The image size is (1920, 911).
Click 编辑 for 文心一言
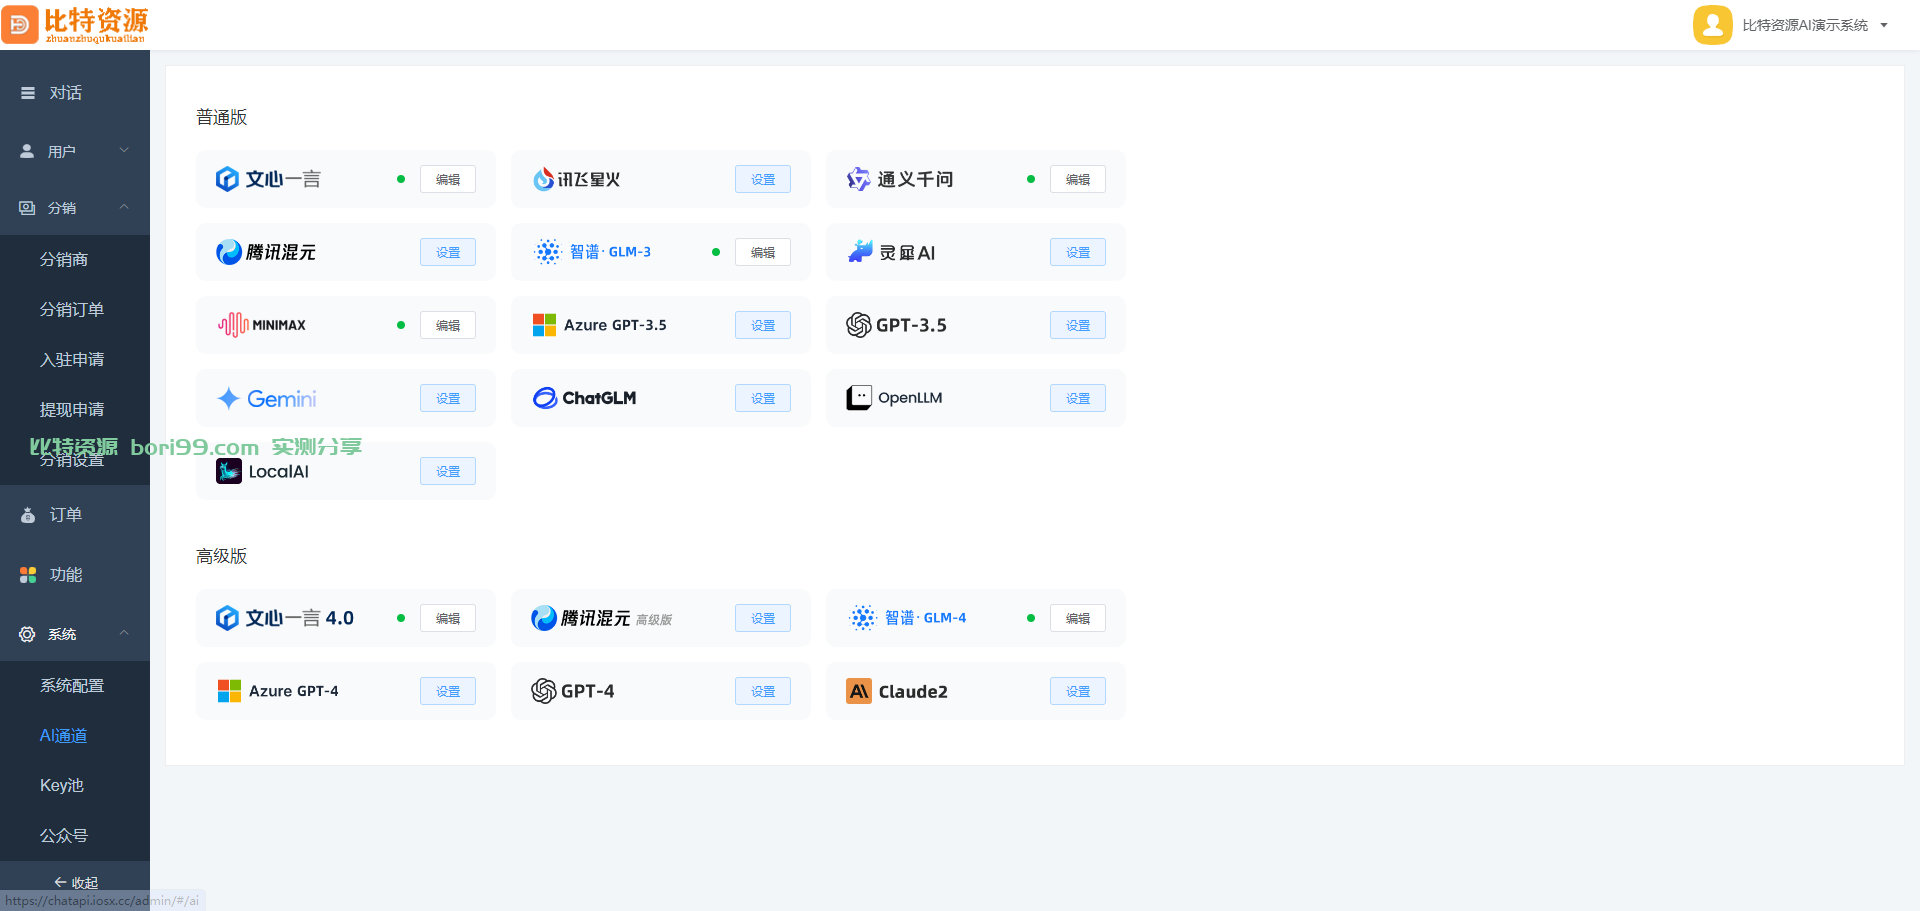click(448, 179)
